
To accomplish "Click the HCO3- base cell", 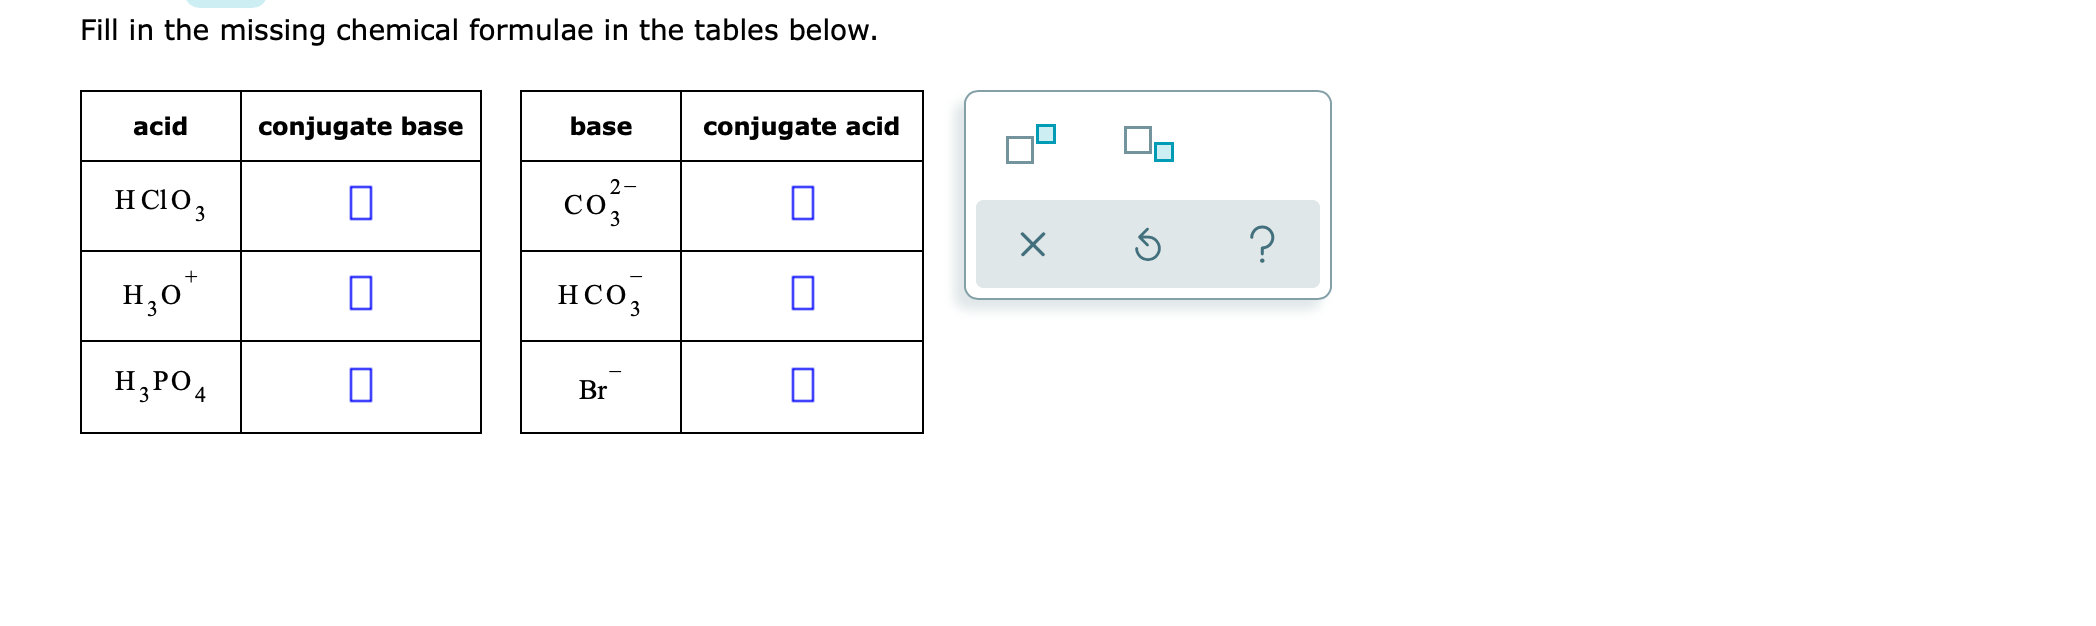I will pyautogui.click(x=601, y=296).
